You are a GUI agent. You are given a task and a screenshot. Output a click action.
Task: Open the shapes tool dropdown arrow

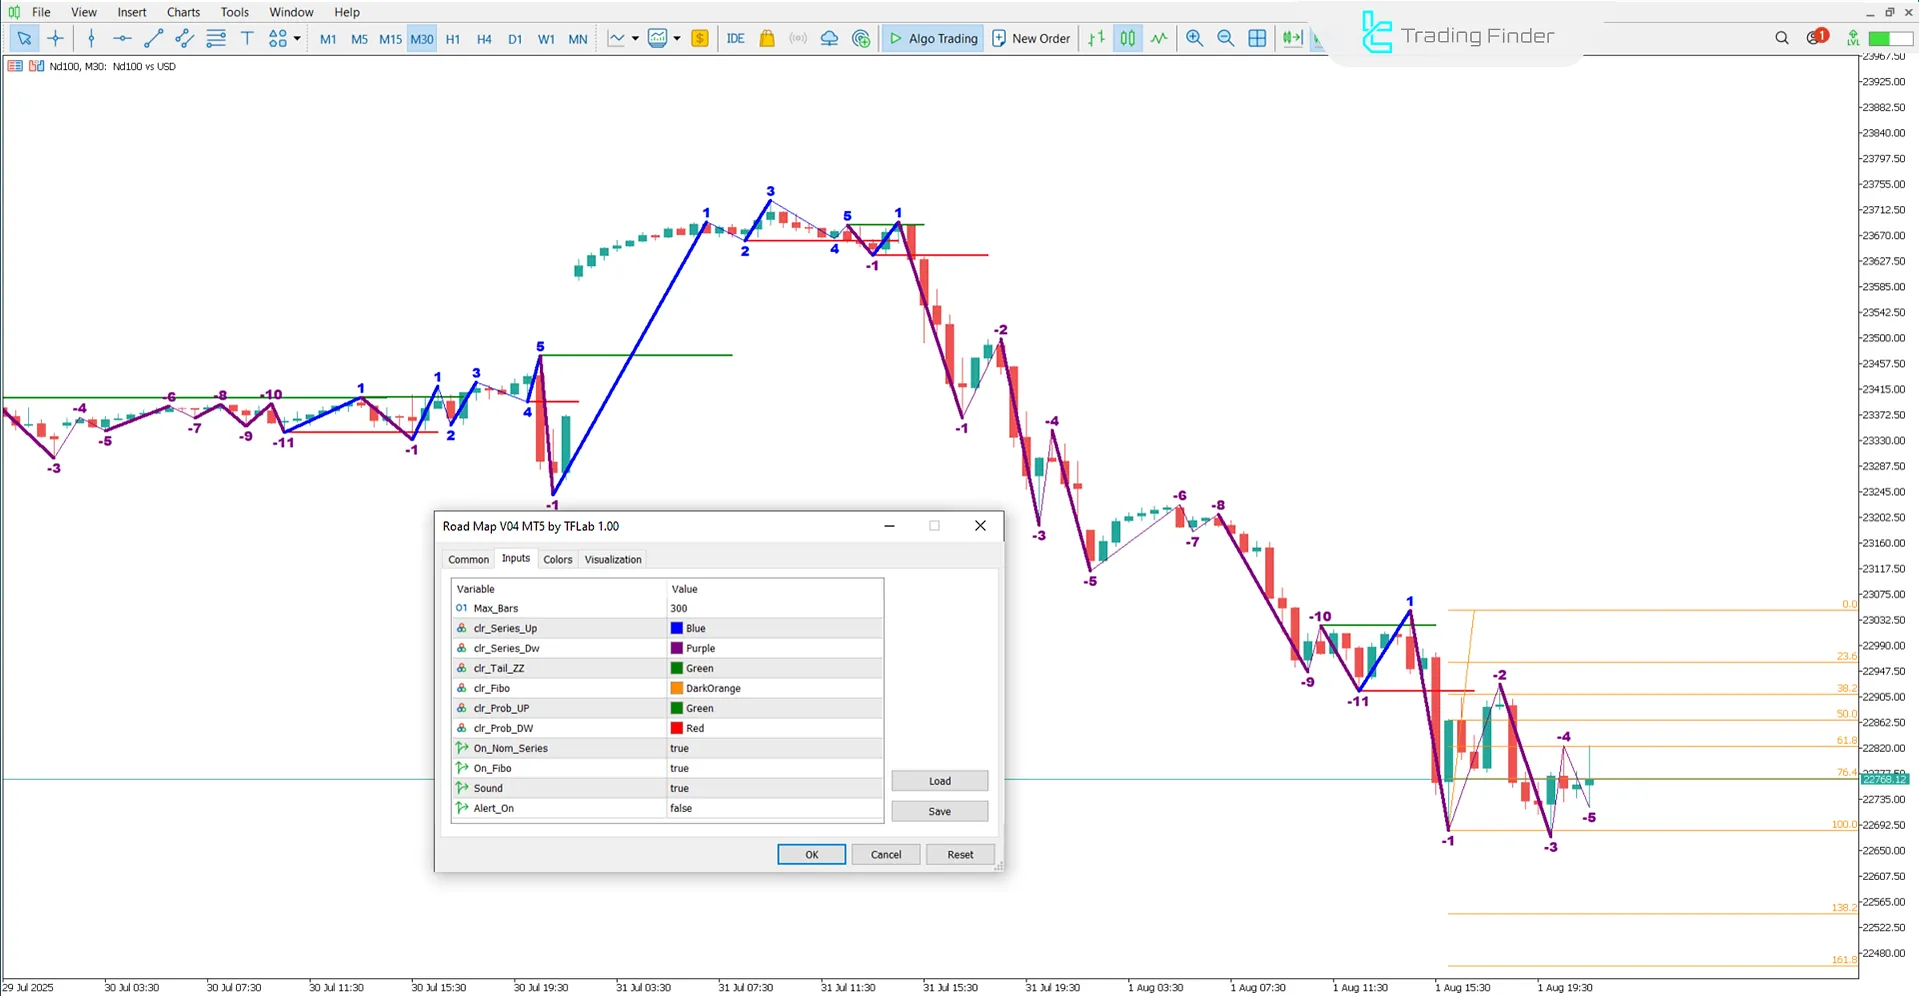(296, 38)
